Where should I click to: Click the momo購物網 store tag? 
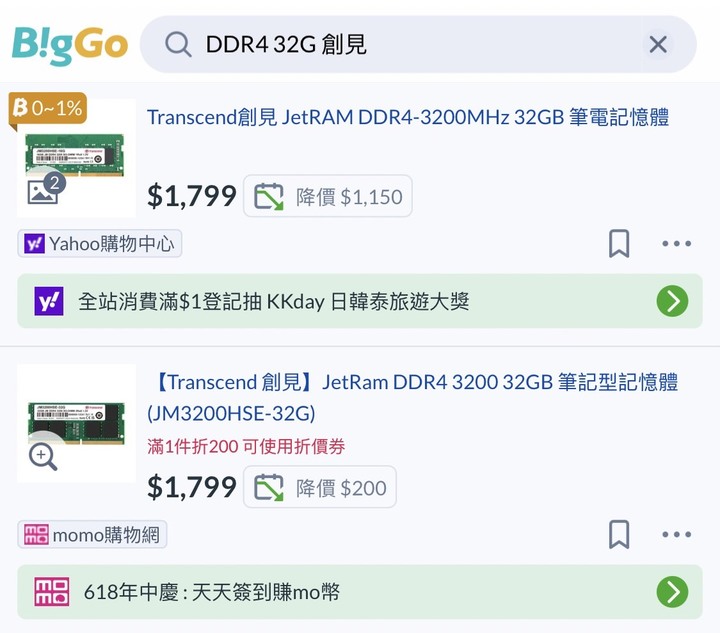[x=92, y=535]
